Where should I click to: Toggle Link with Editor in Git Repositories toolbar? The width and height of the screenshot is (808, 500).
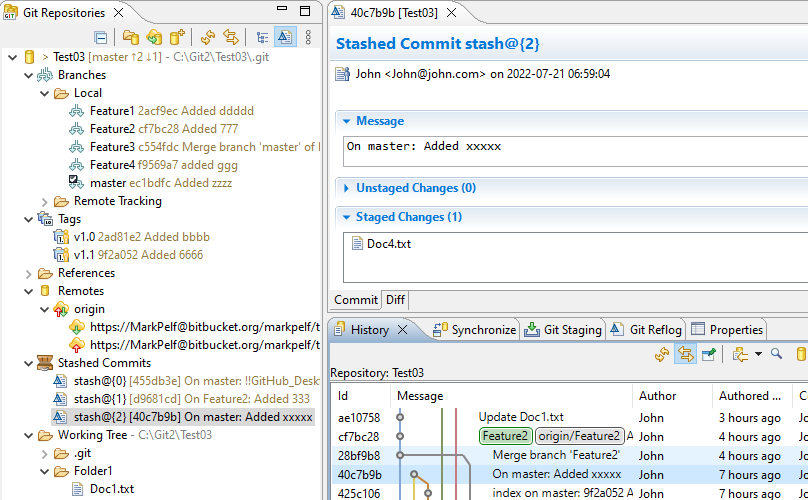click(x=231, y=37)
